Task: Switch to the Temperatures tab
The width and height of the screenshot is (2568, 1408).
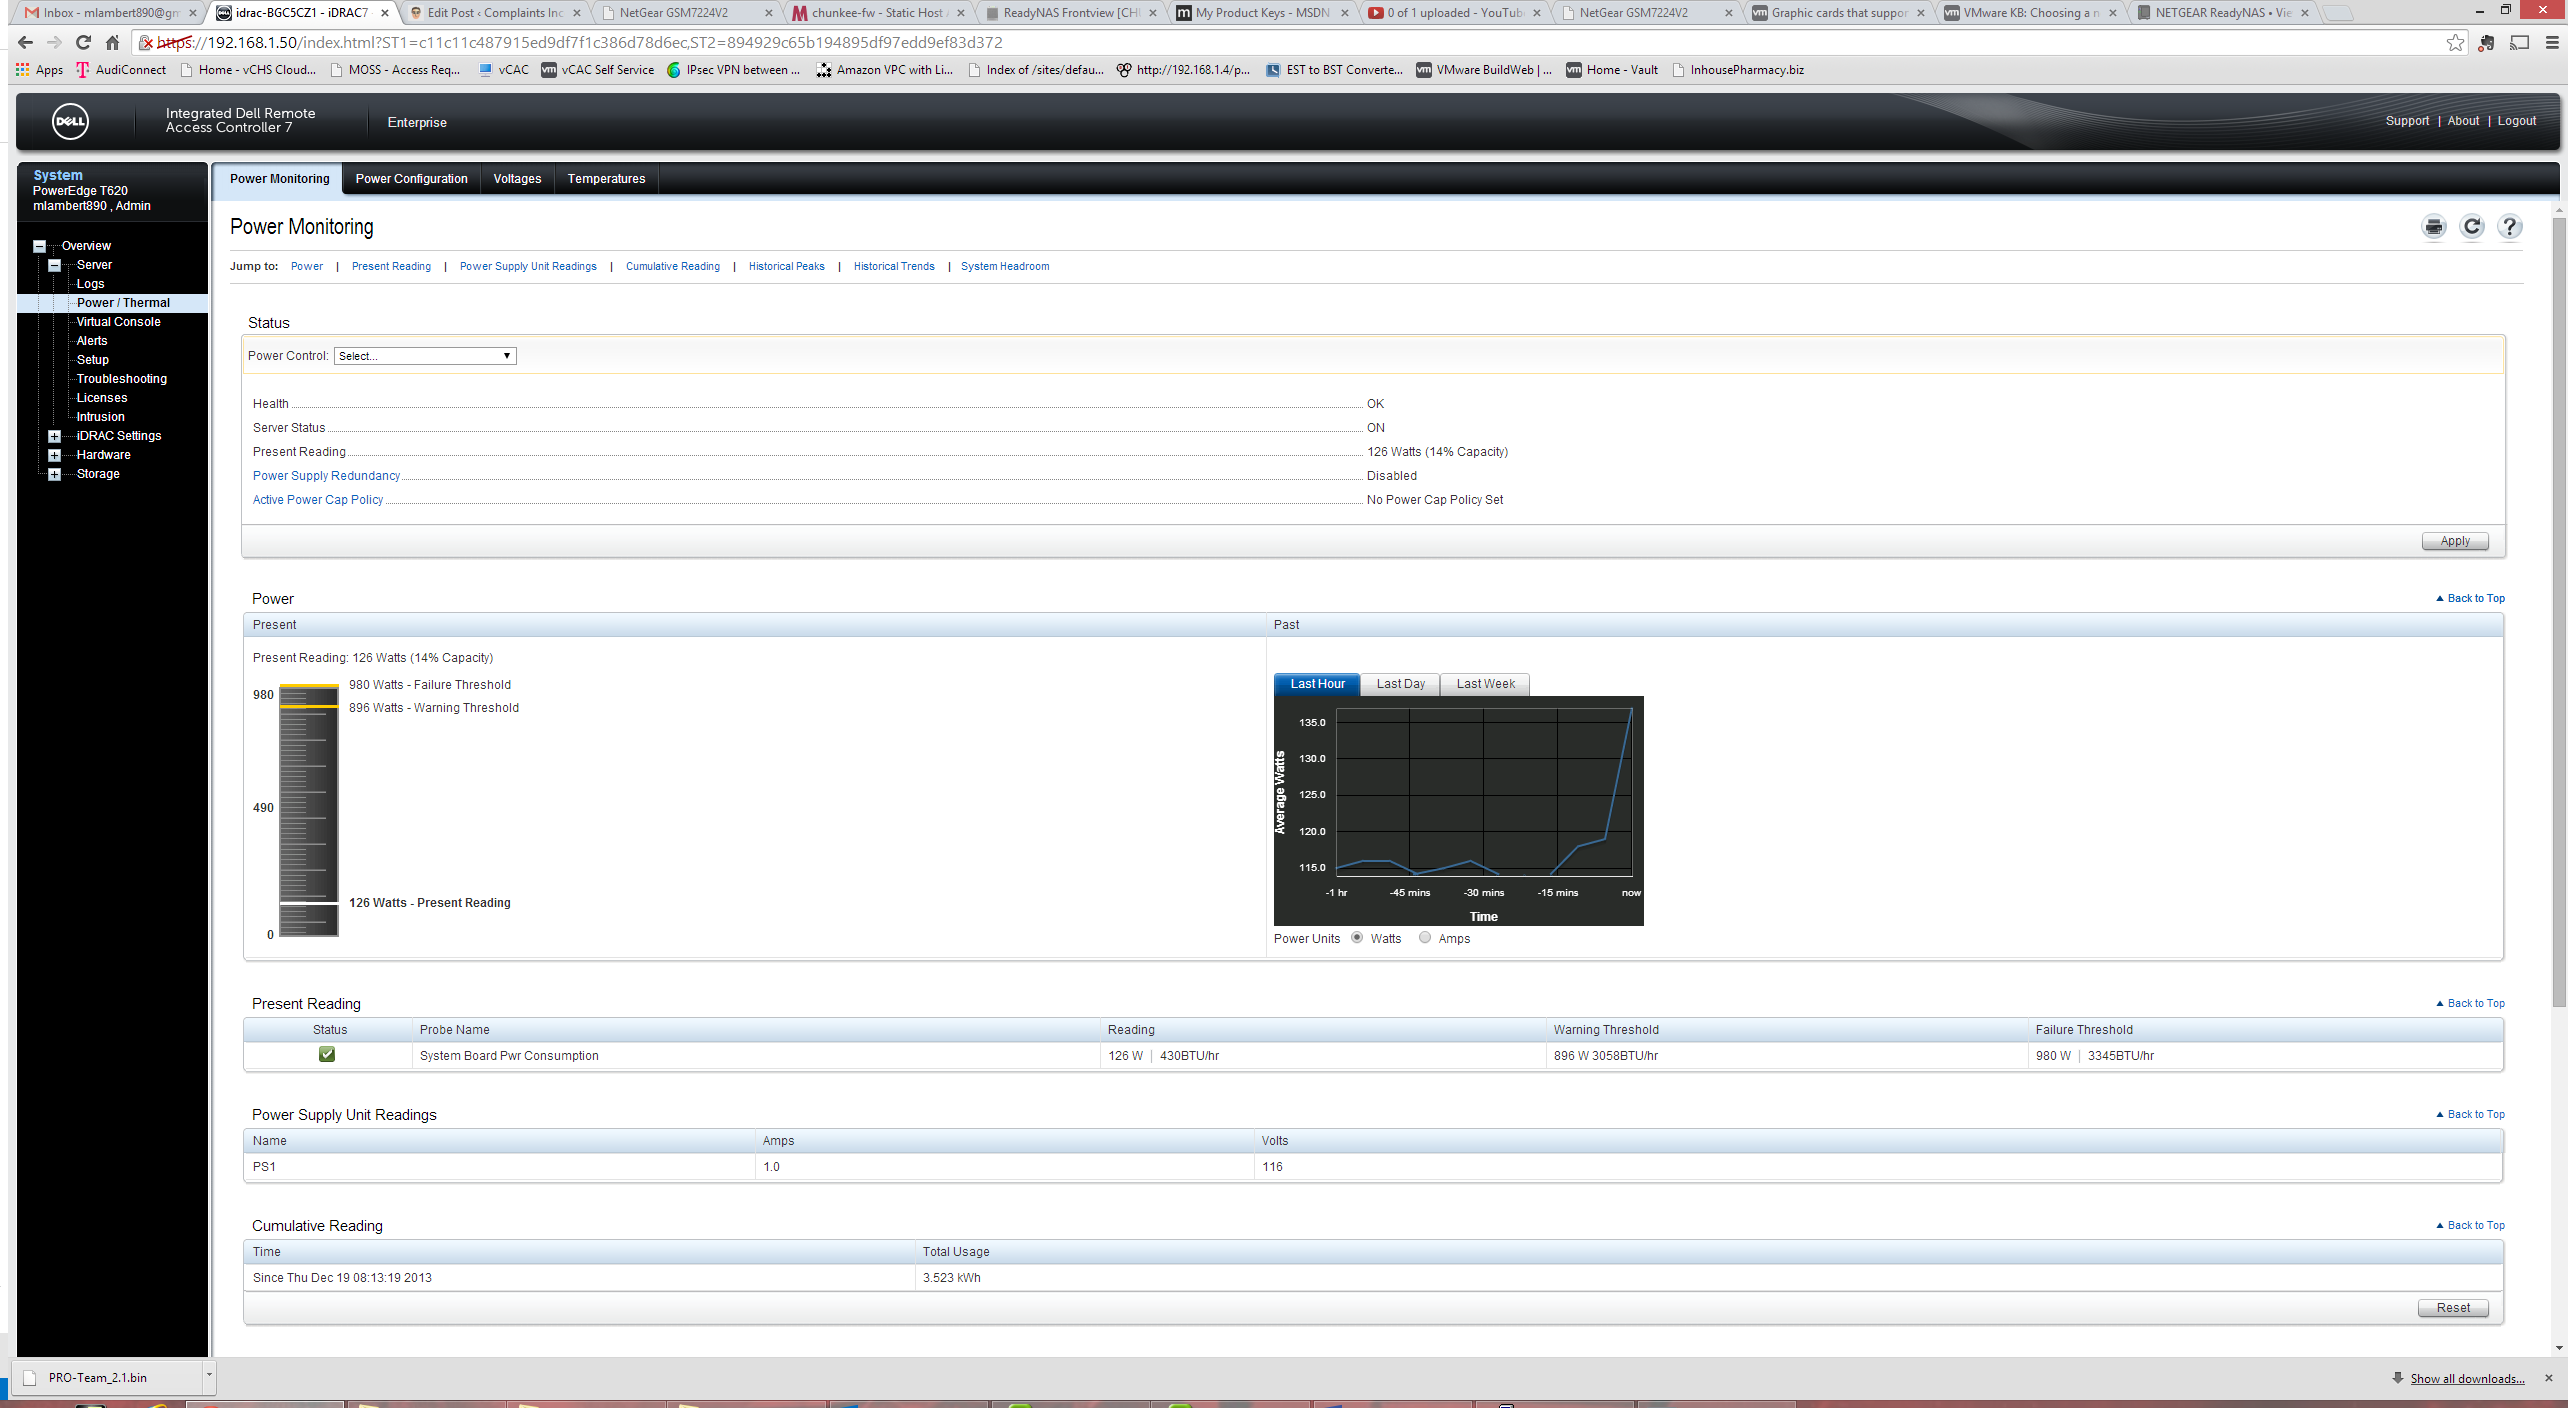Action: click(x=606, y=179)
